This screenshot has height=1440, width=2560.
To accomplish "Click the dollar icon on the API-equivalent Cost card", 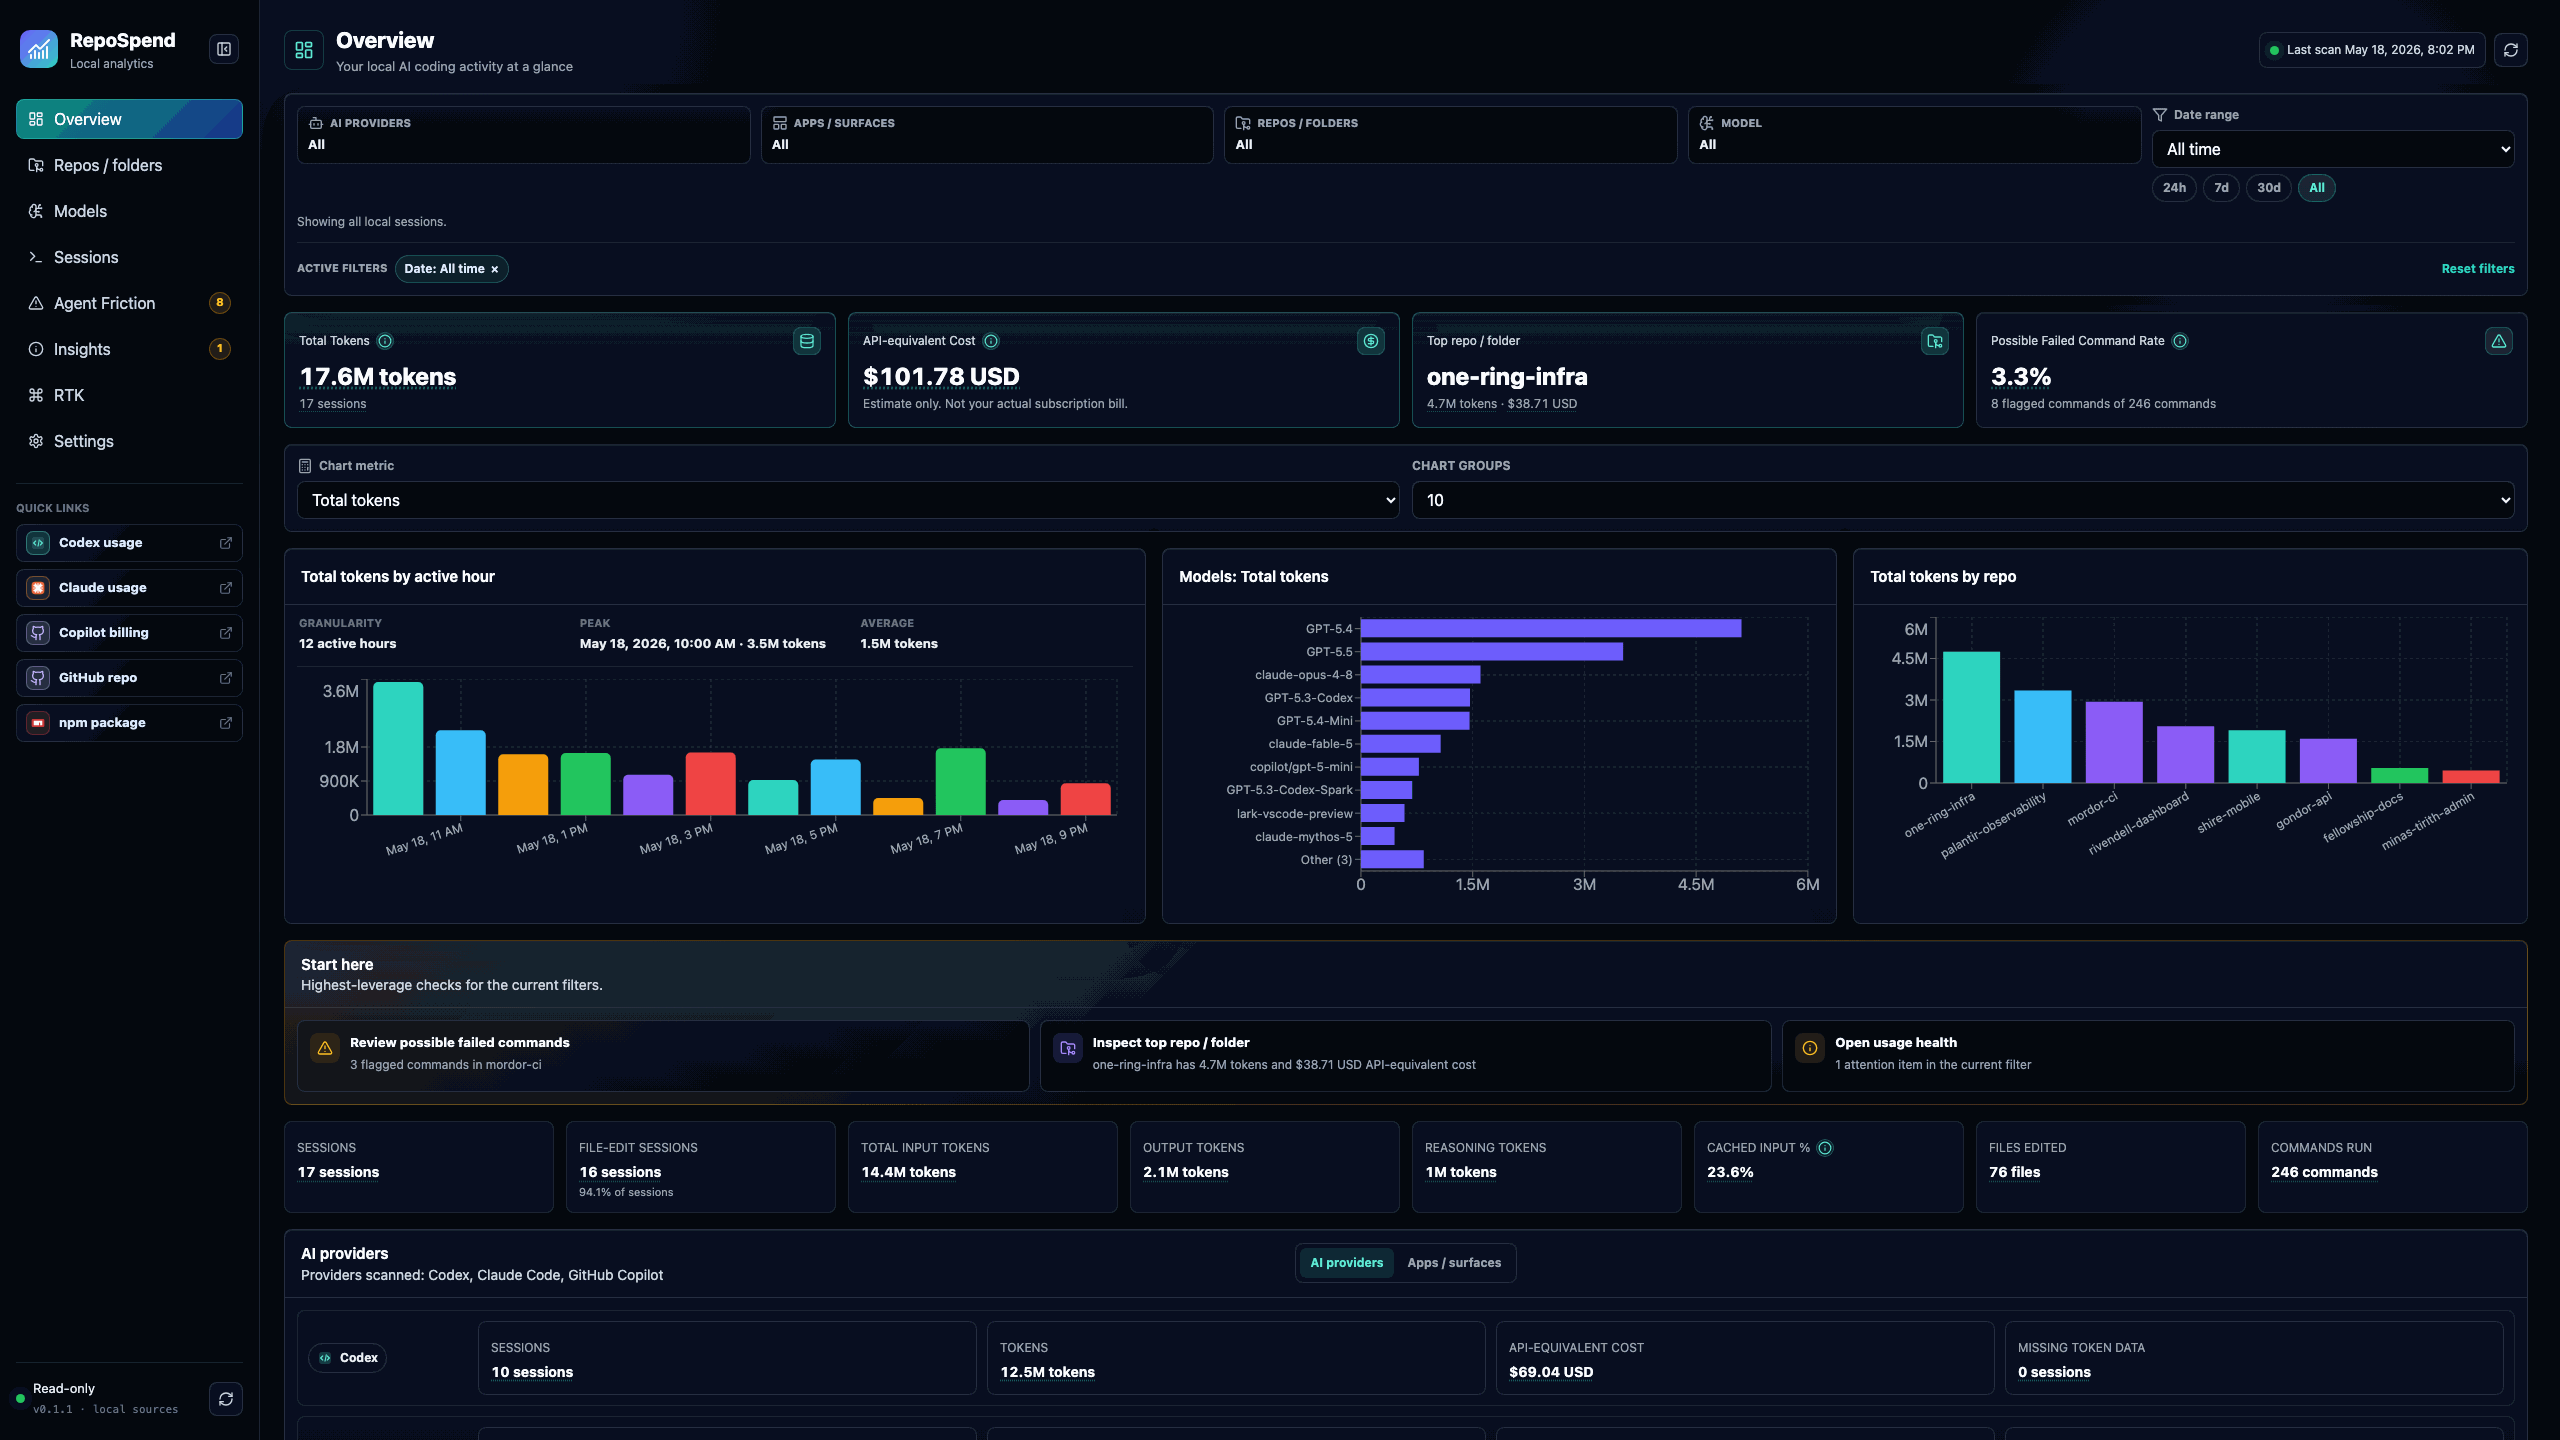I will click(1371, 341).
